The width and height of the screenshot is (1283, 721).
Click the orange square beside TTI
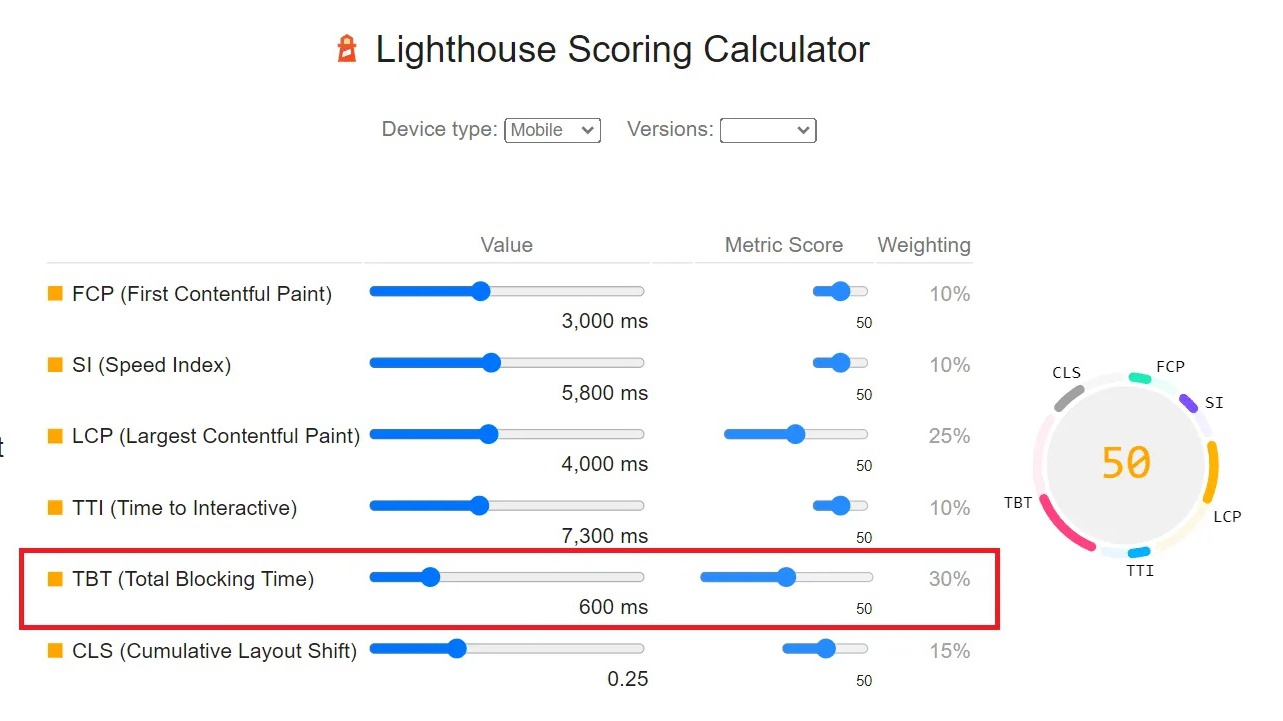point(55,508)
